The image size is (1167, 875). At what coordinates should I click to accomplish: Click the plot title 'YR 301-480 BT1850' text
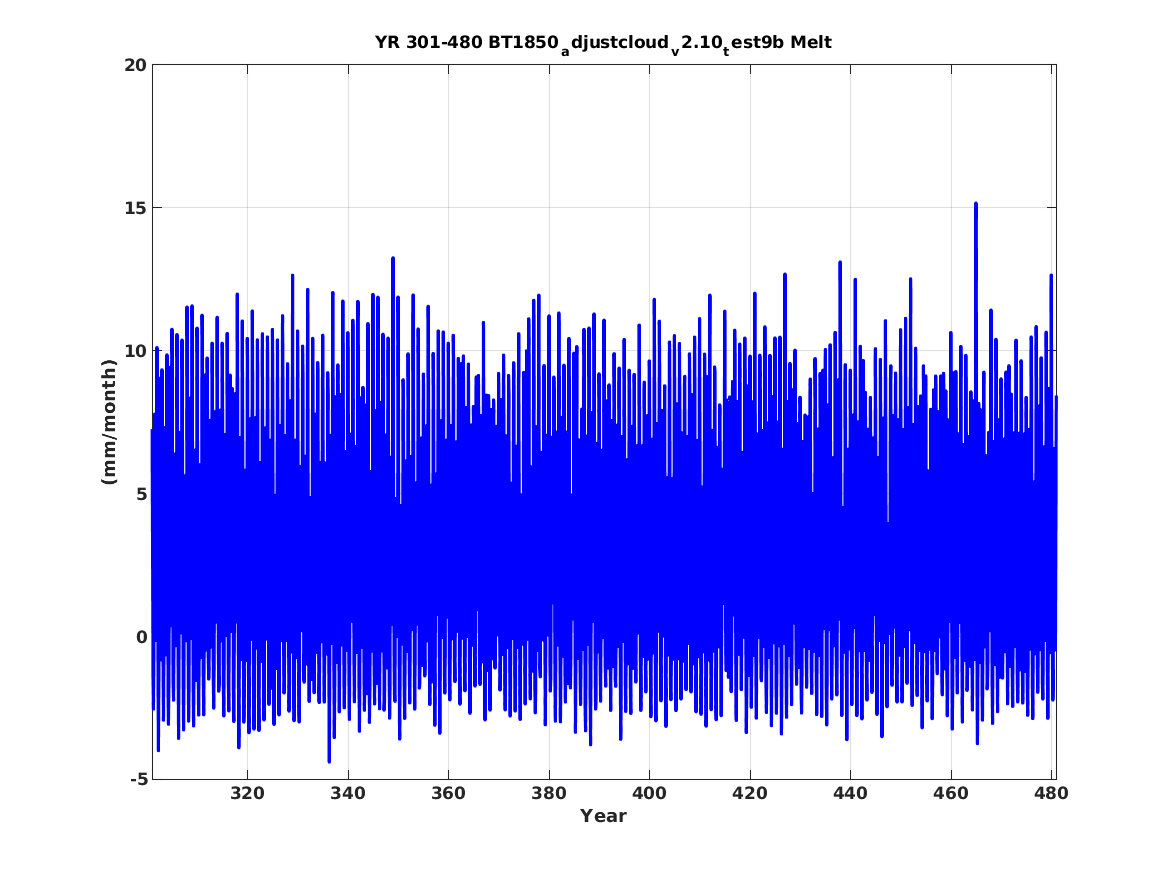click(x=467, y=42)
